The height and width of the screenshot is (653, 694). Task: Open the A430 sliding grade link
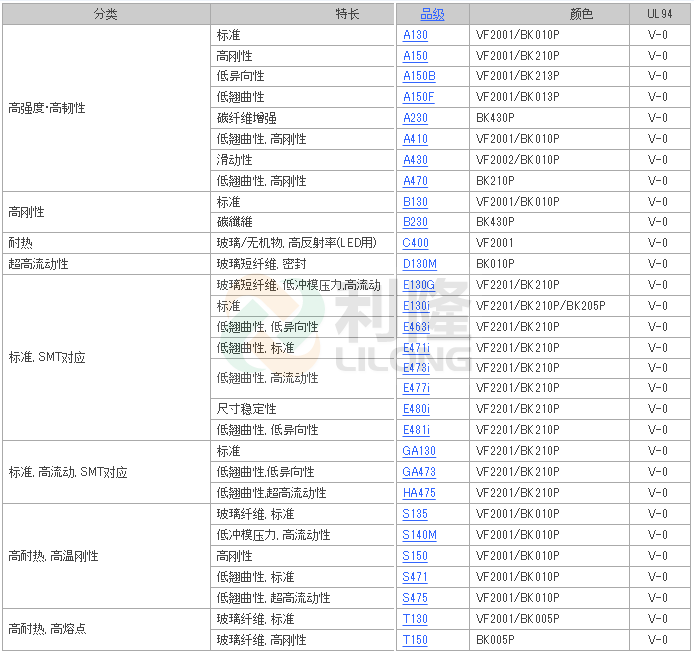[x=415, y=160]
